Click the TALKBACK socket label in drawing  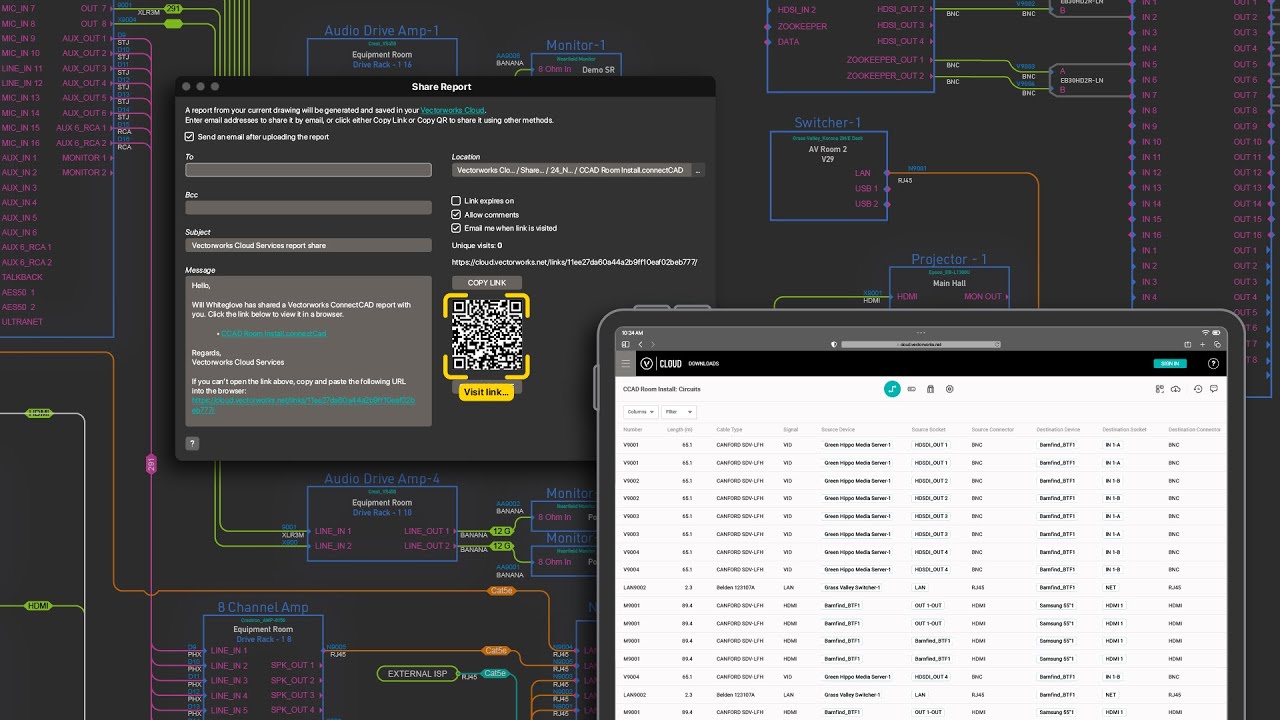[x=22, y=277]
